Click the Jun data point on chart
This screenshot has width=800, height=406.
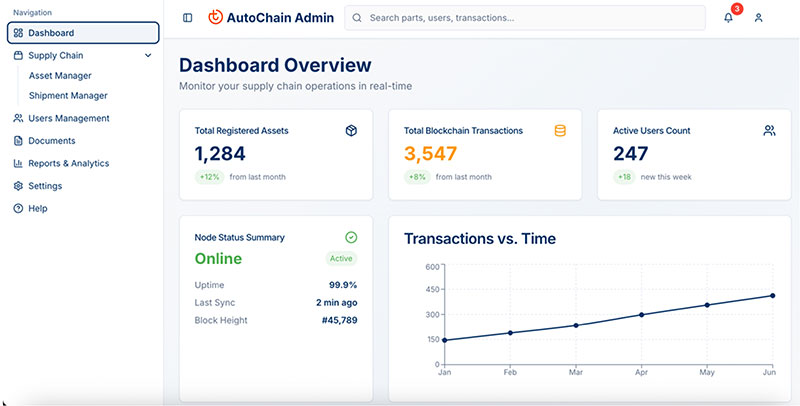(x=773, y=295)
